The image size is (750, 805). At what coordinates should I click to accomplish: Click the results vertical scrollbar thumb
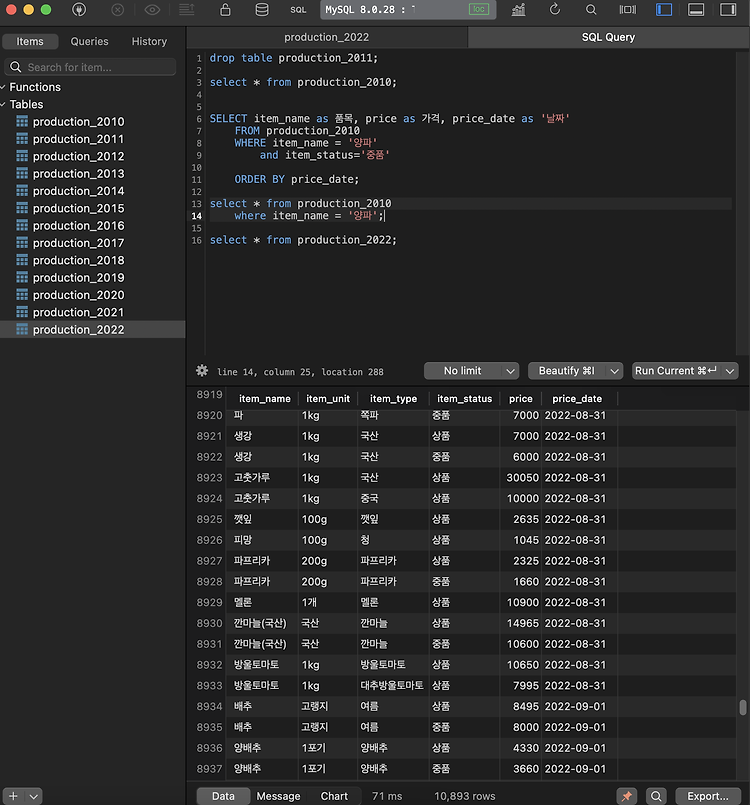pyautogui.click(x=743, y=707)
